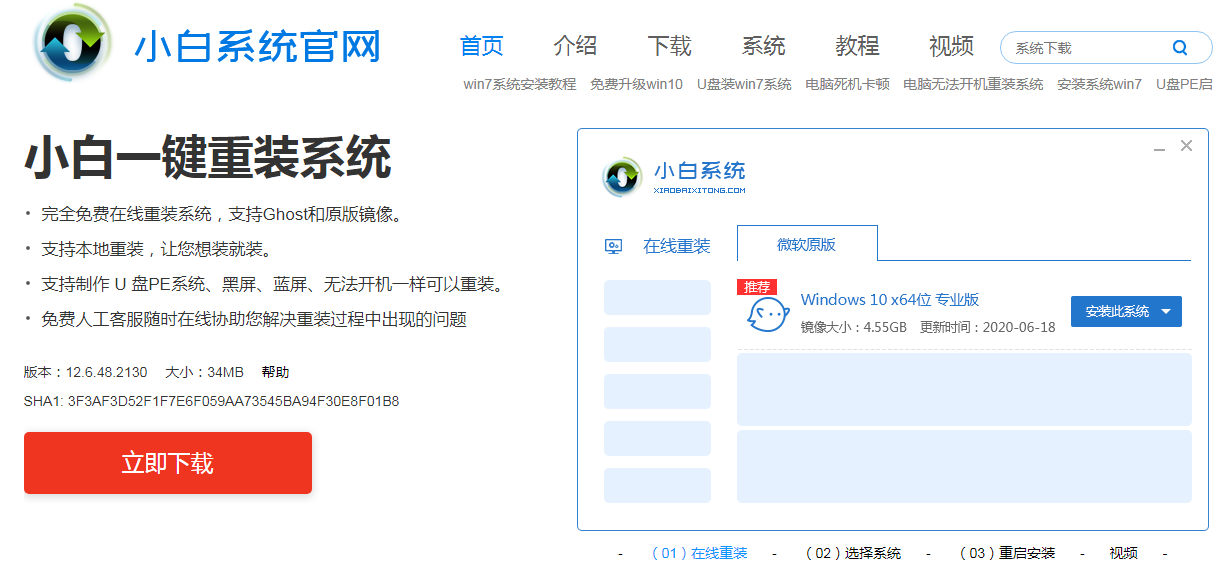Image resolution: width=1231 pixels, height=582 pixels.
Task: Open 安装系统win7 link
Action: 1099,84
